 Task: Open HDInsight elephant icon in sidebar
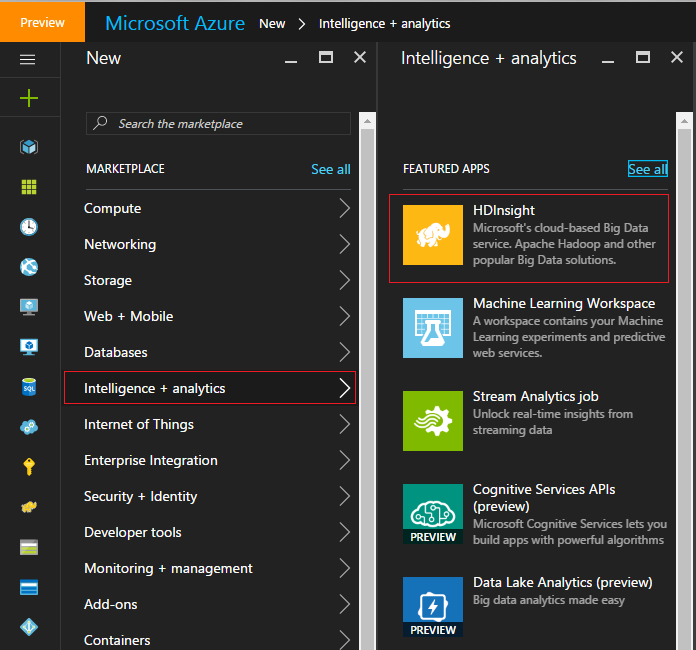[x=29, y=507]
